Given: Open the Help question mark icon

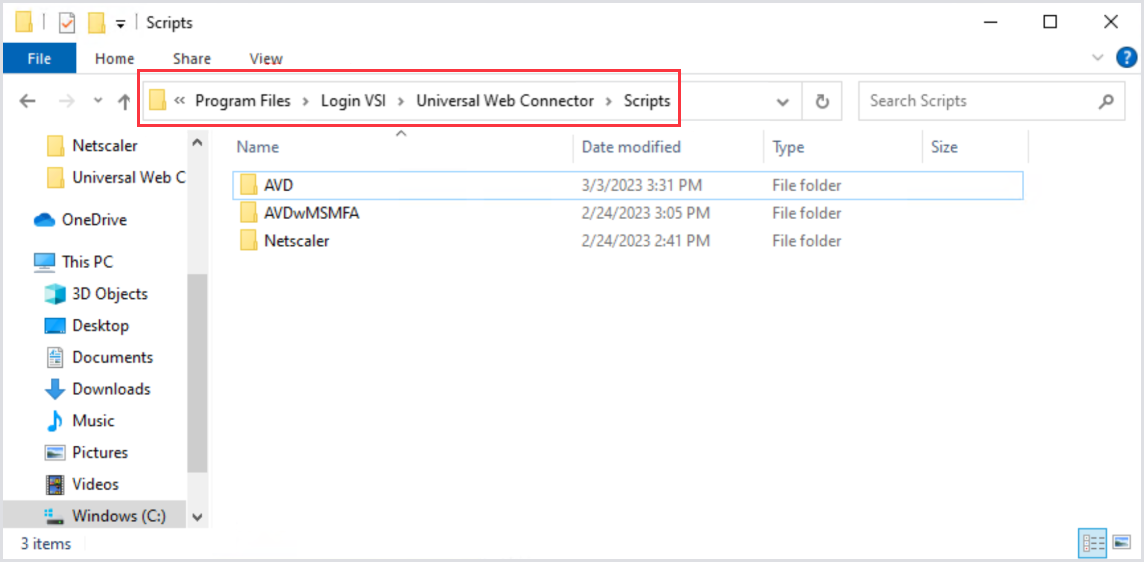Looking at the screenshot, I should tap(1125, 58).
